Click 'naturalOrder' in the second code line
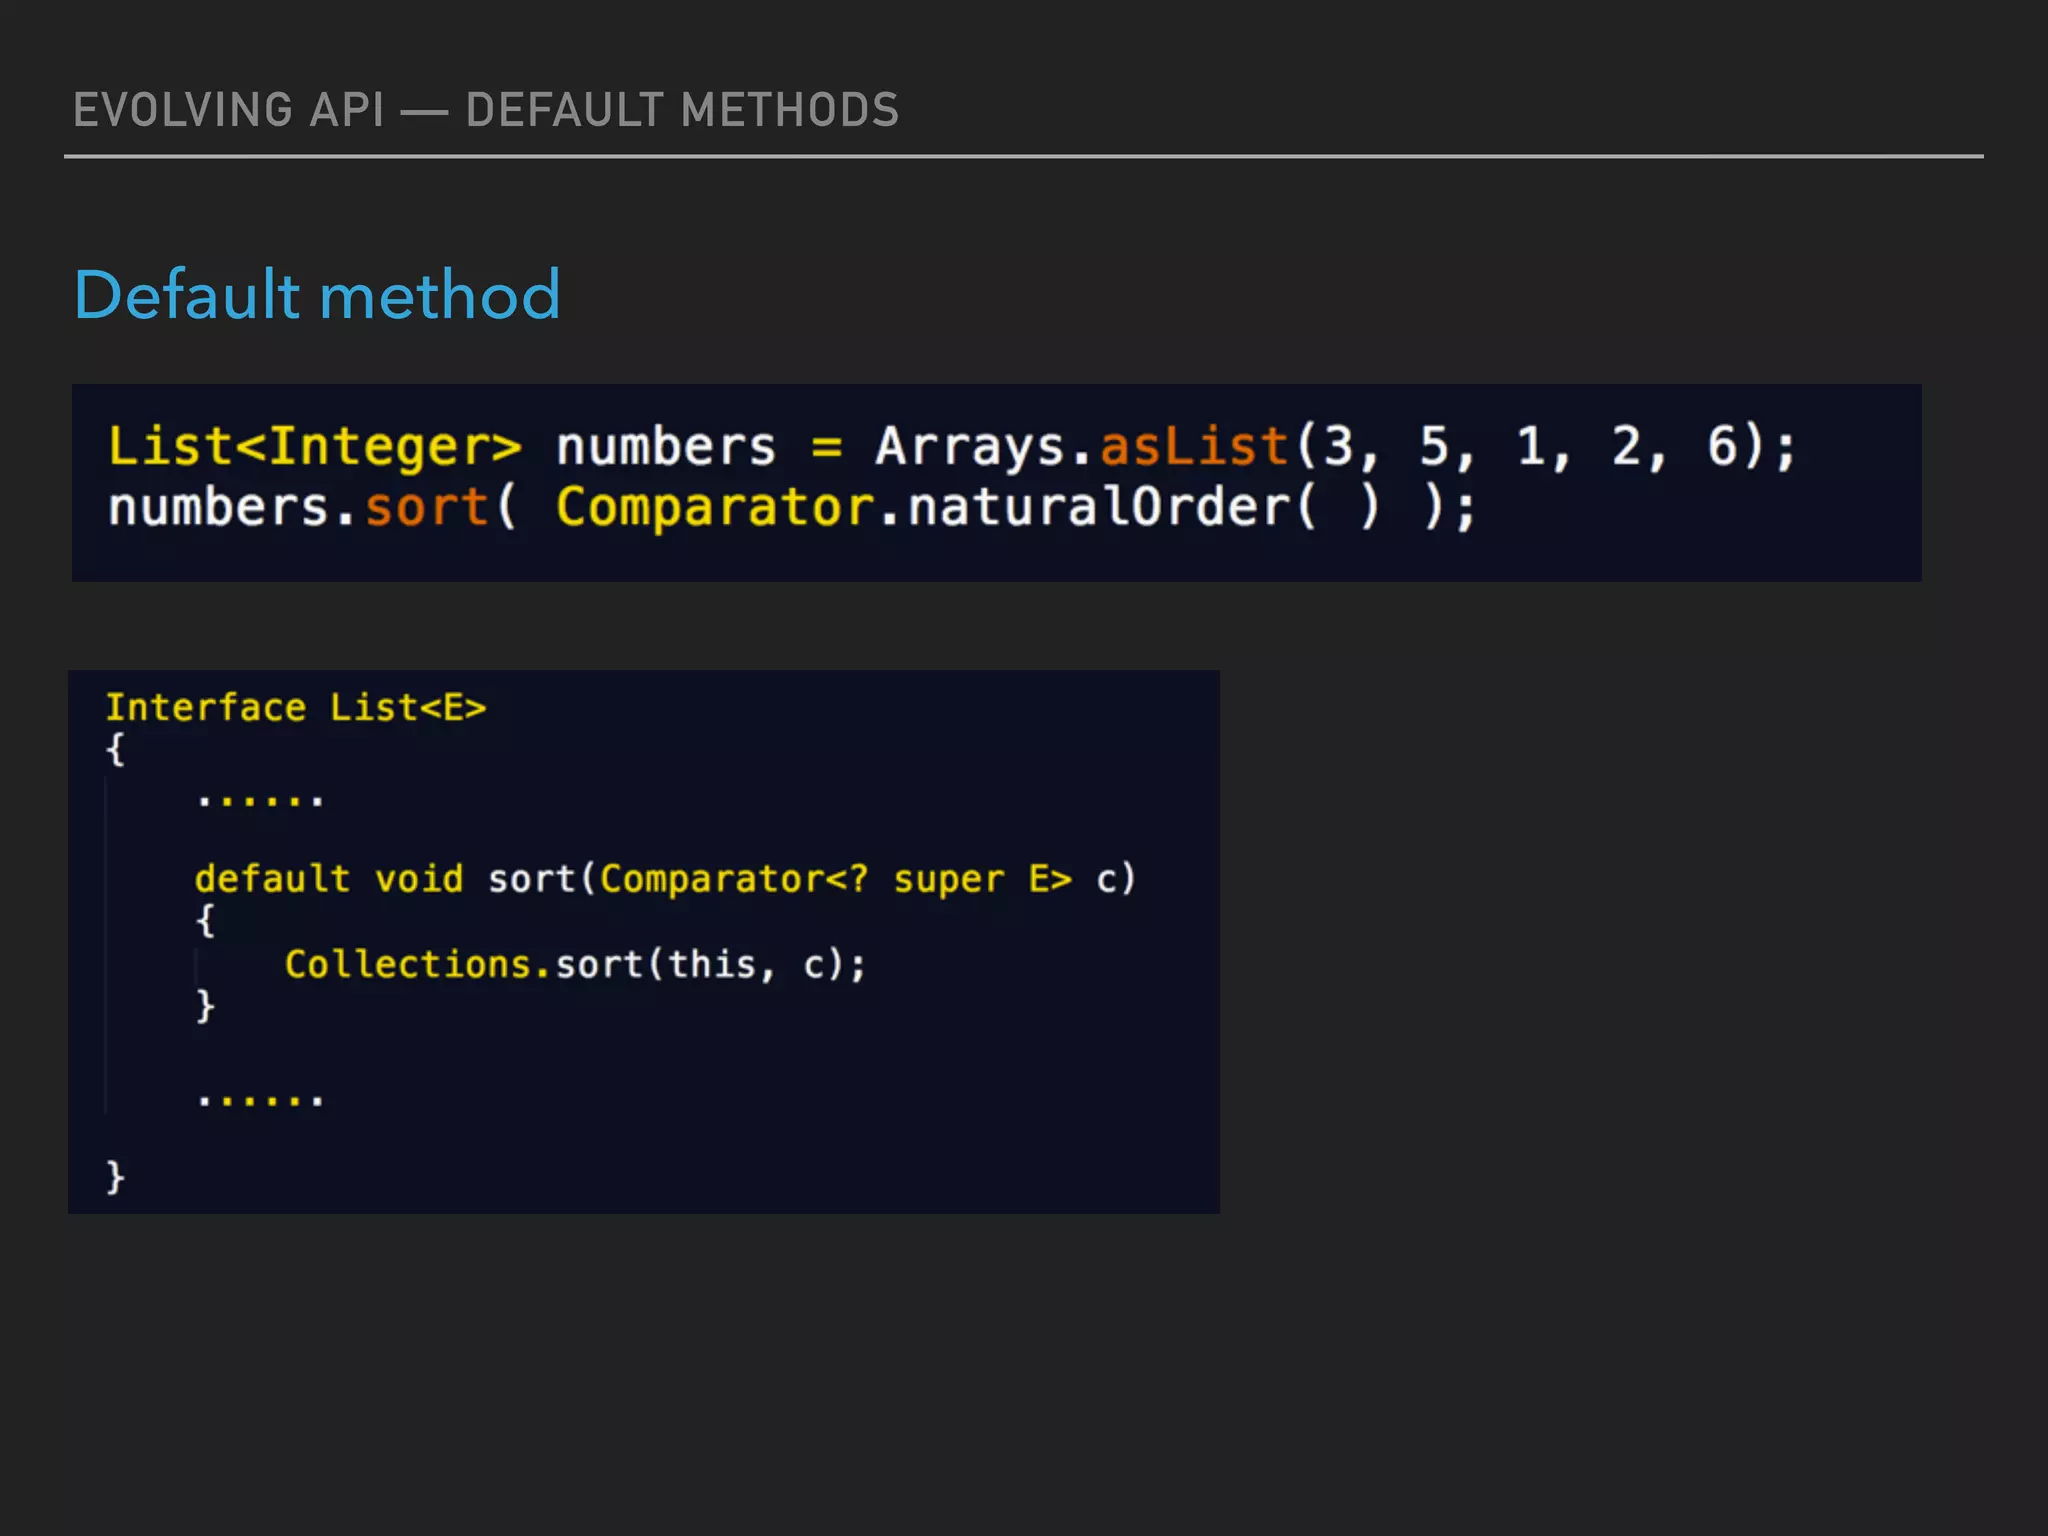Viewport: 2048px width, 1536px height. pos(1100,507)
